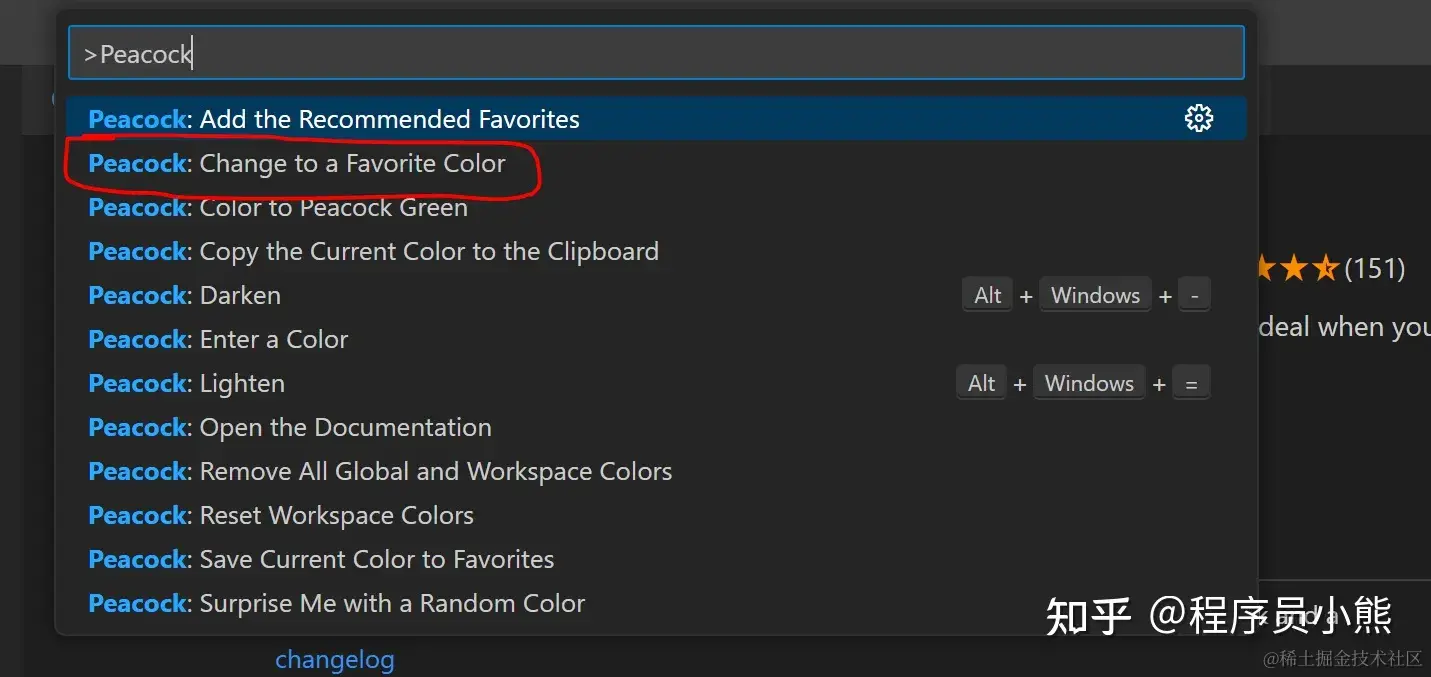This screenshot has height=677, width=1431.
Task: Select Peacock: Color to Peacock Green
Action: [656, 207]
